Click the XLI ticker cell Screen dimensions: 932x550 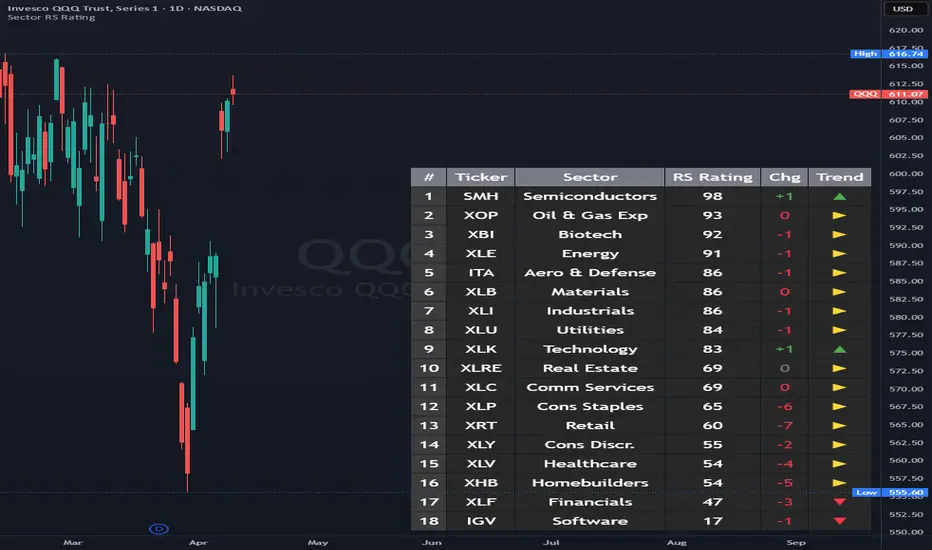click(481, 311)
